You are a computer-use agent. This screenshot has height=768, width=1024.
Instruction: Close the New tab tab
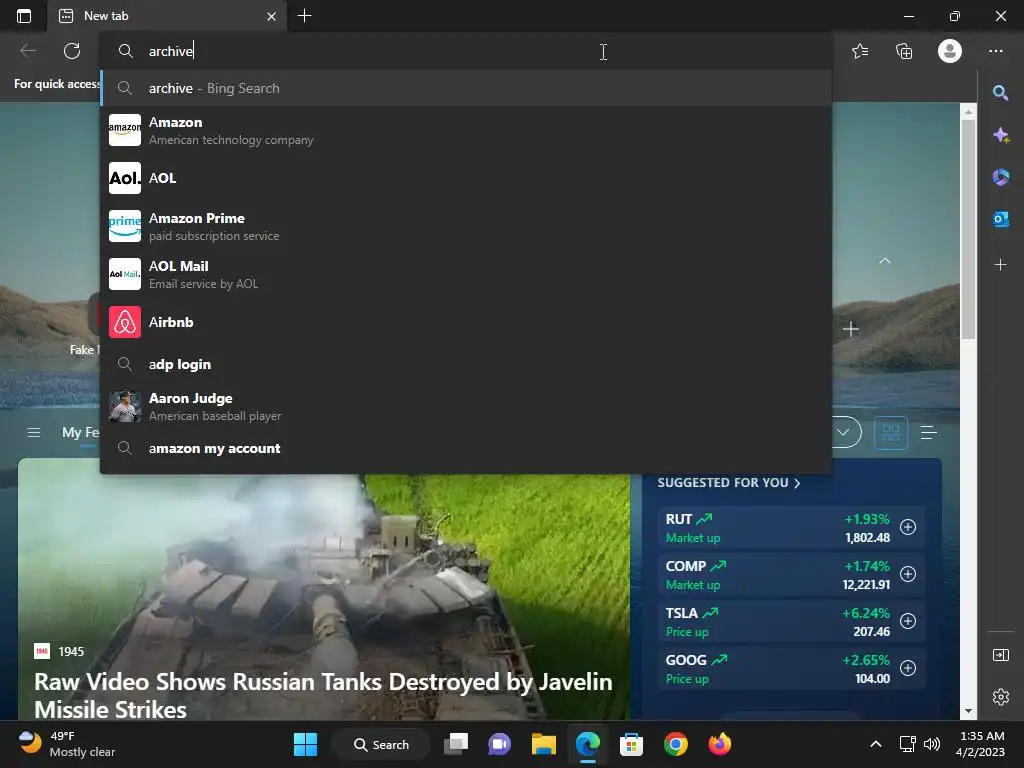pos(271,16)
